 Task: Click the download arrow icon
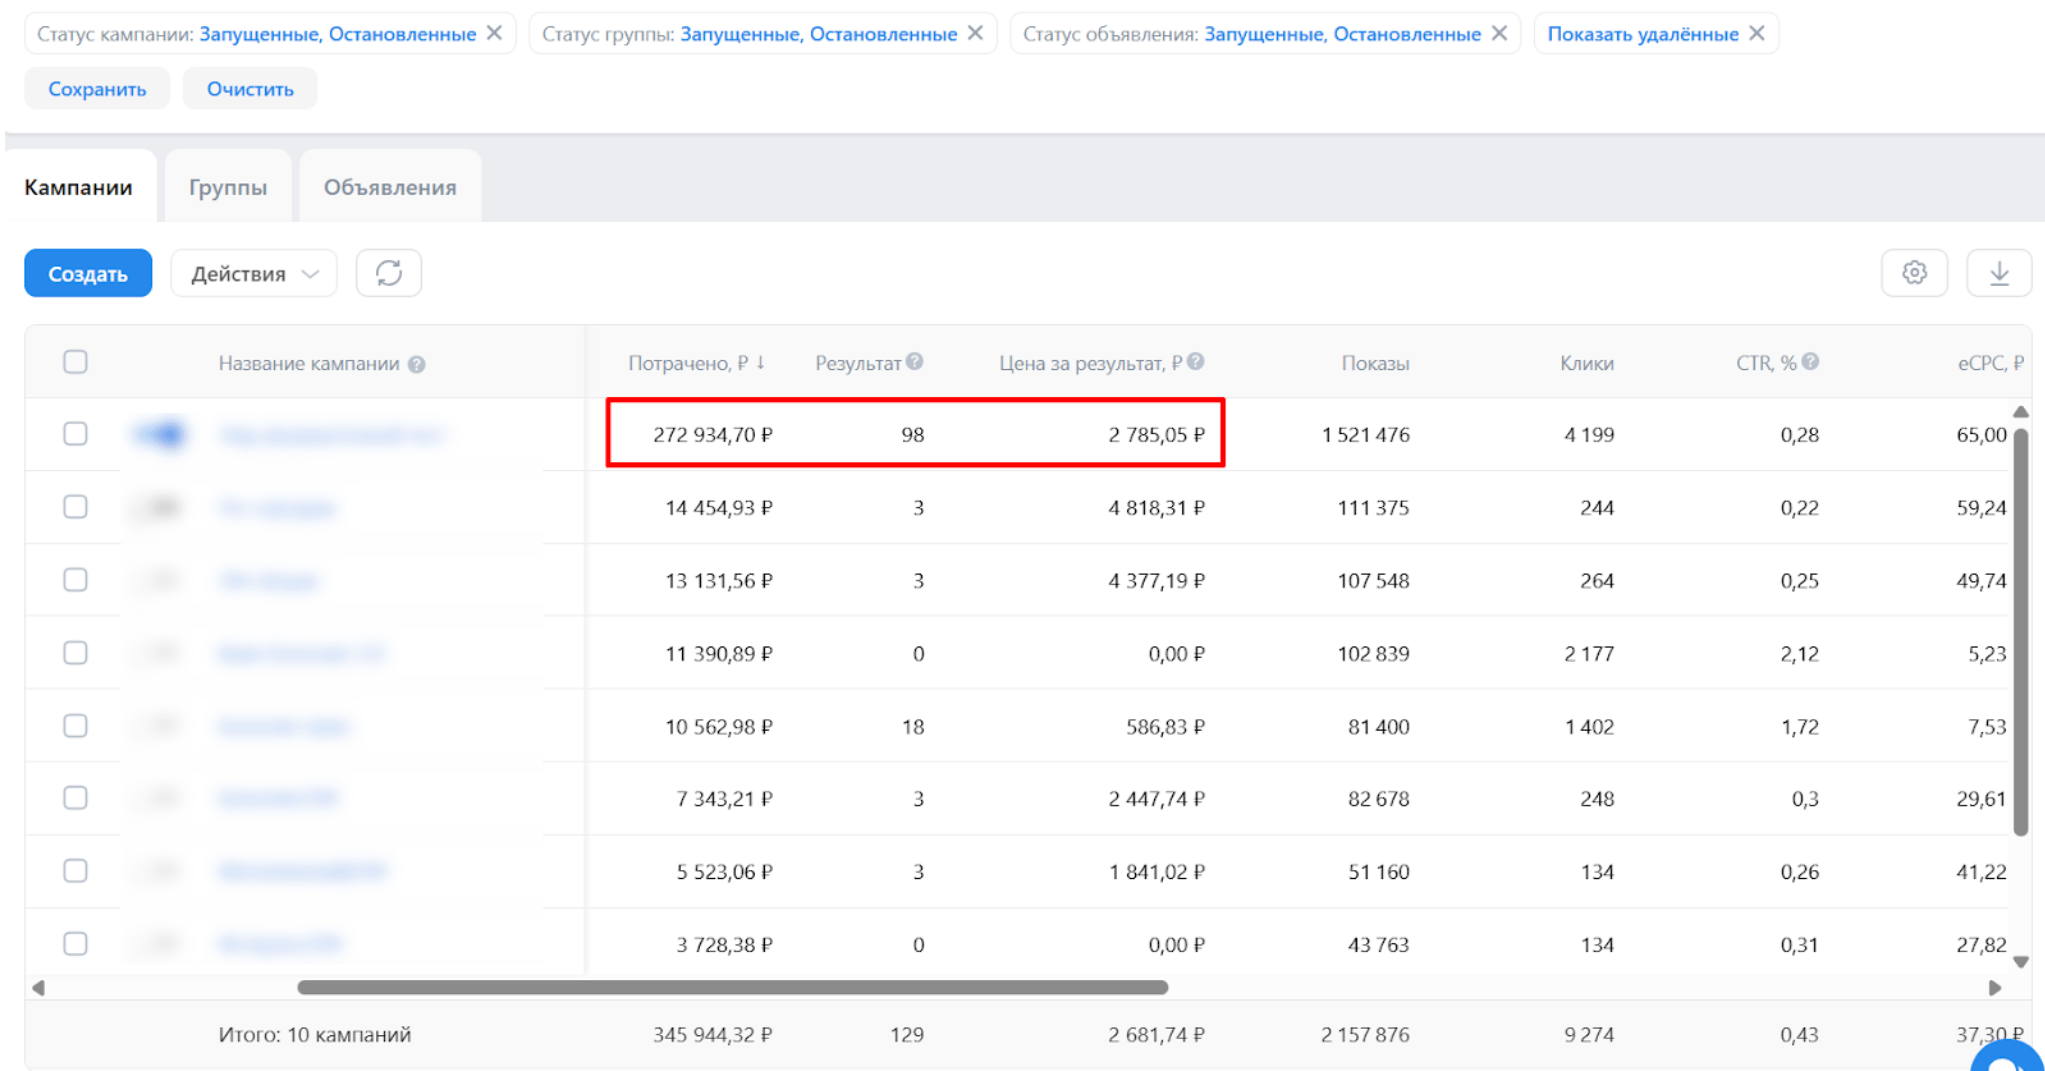(x=1998, y=273)
